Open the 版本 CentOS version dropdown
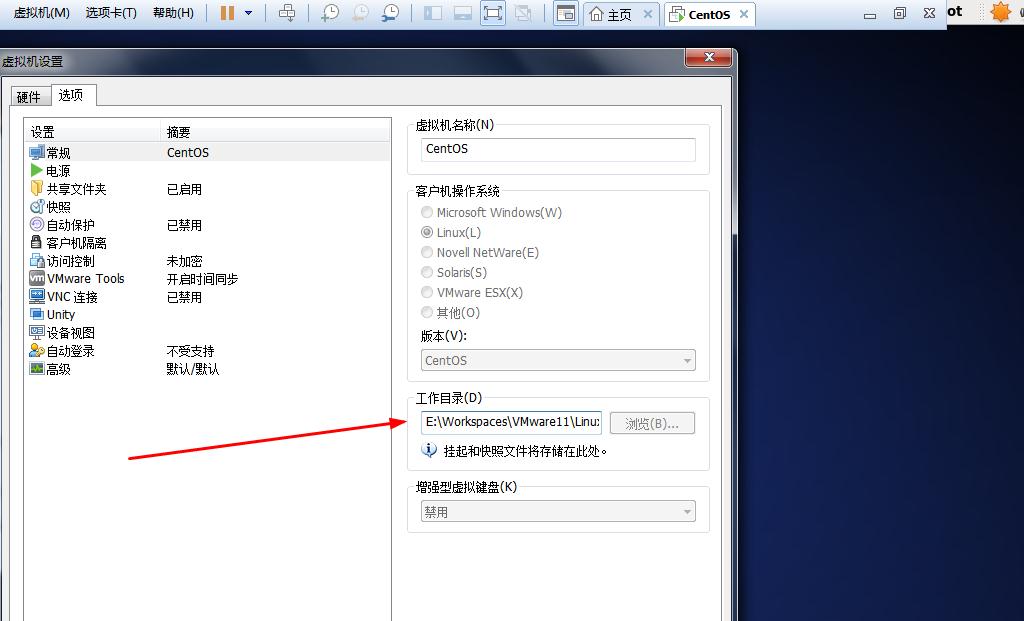The image size is (1024, 621). (x=558, y=360)
